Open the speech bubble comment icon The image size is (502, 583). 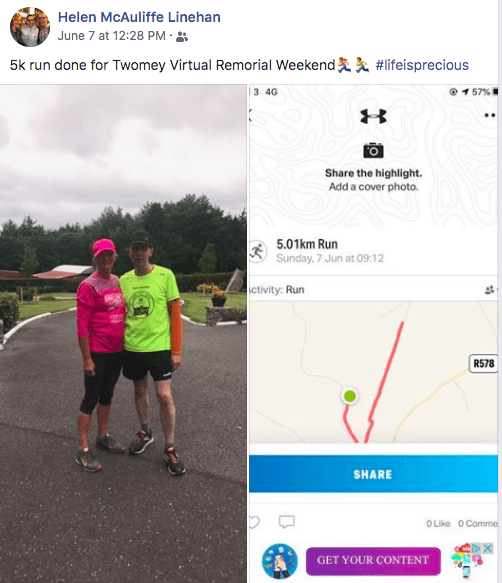pyautogui.click(x=287, y=522)
